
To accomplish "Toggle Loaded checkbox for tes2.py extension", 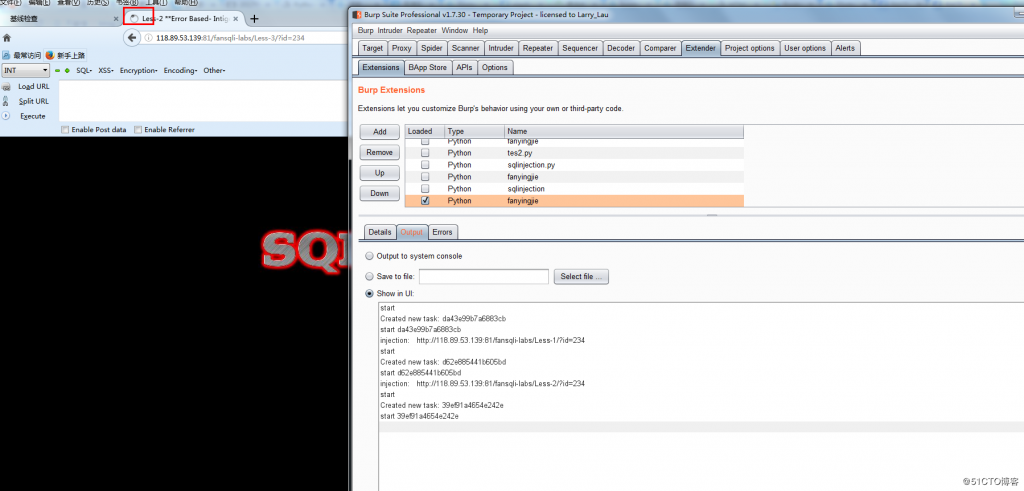I will pyautogui.click(x=425, y=153).
